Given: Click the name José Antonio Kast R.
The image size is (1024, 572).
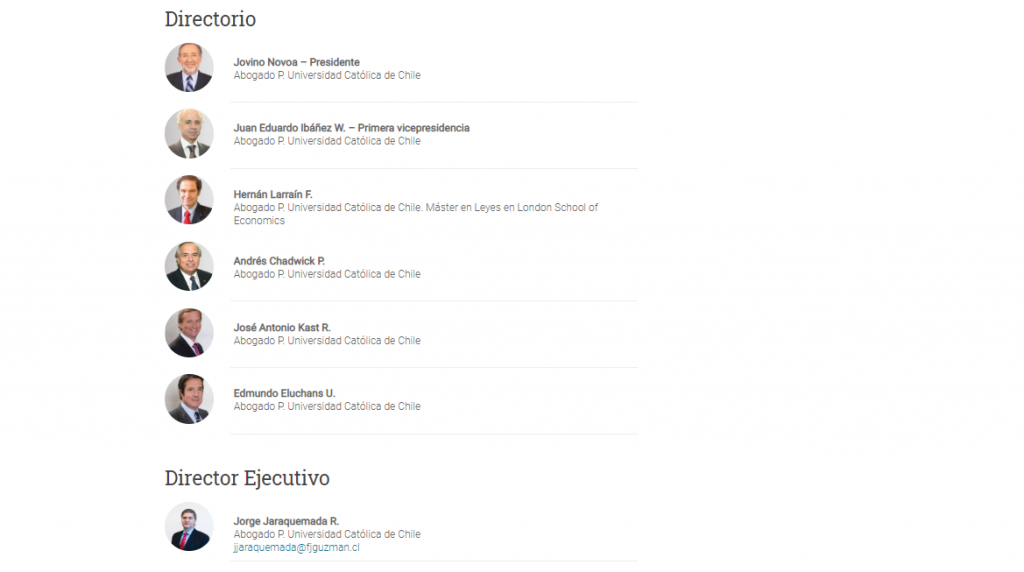Looking at the screenshot, I should click(x=282, y=327).
